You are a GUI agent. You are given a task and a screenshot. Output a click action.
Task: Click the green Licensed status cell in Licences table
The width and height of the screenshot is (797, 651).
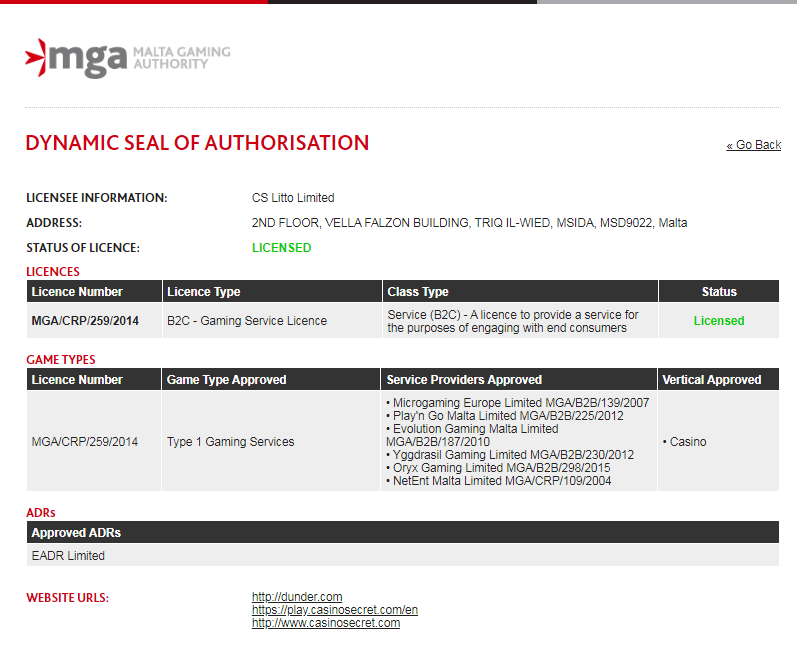click(719, 321)
